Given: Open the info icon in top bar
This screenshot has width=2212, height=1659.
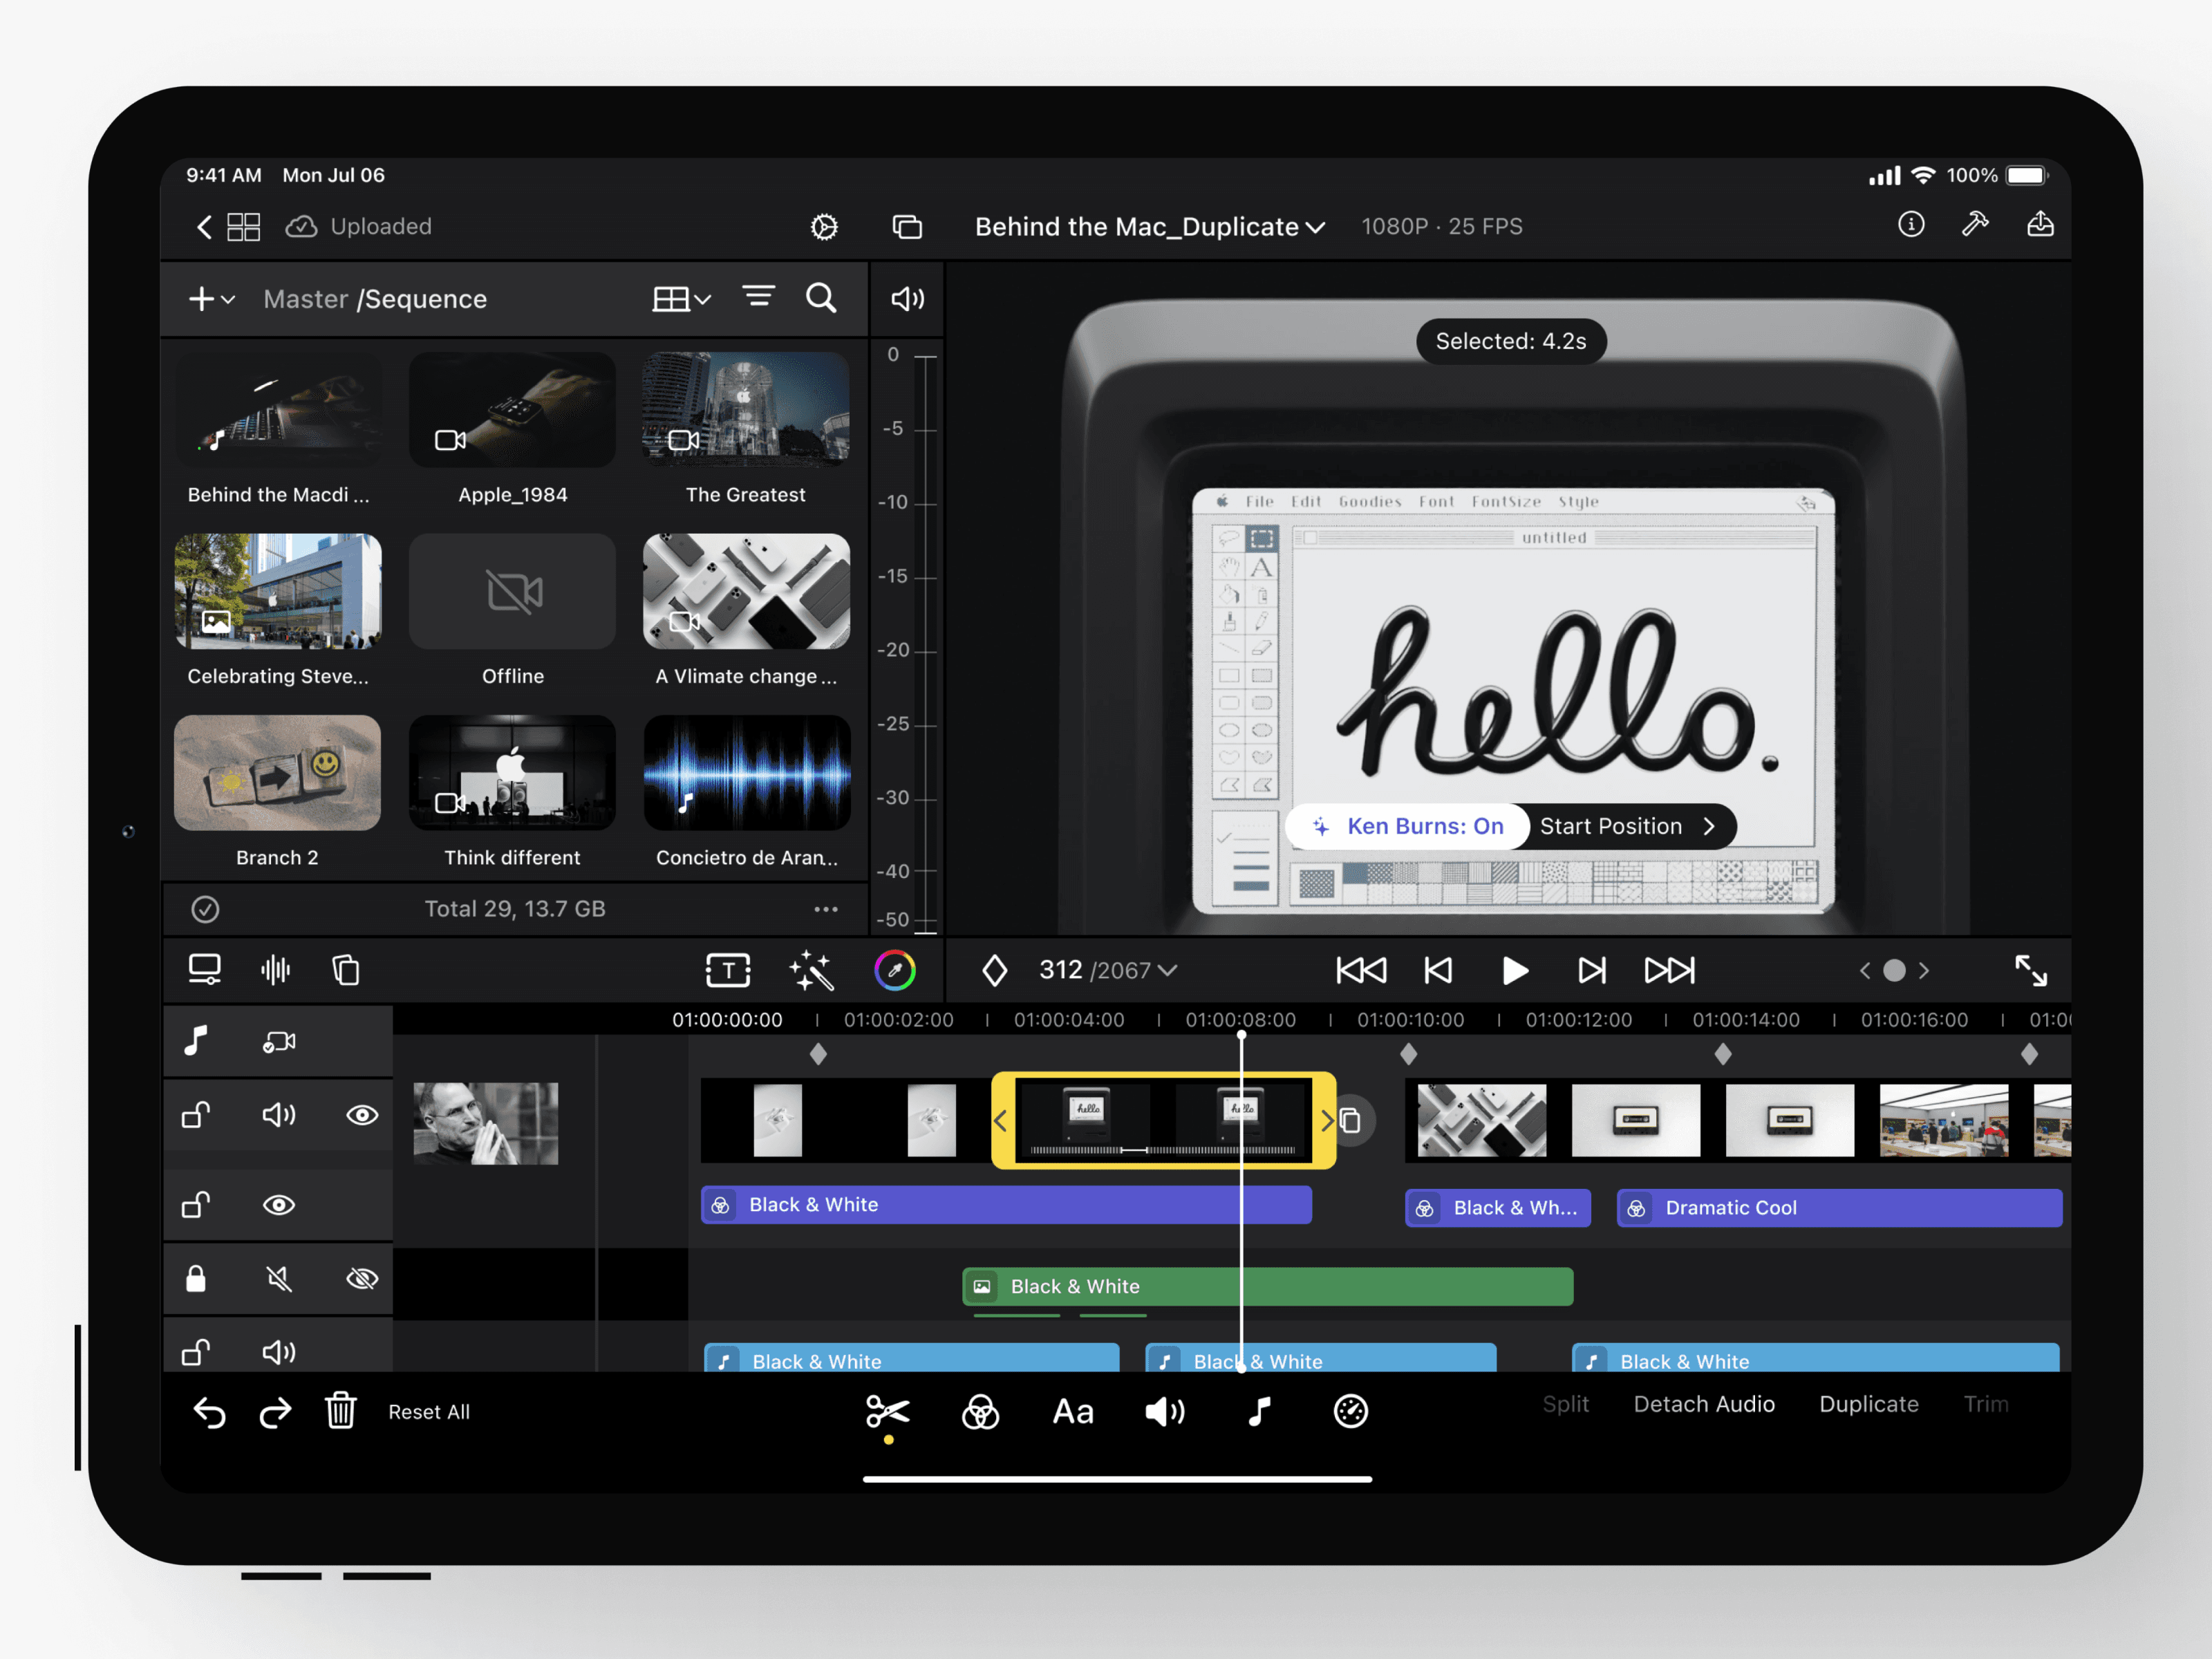Looking at the screenshot, I should (x=1911, y=225).
